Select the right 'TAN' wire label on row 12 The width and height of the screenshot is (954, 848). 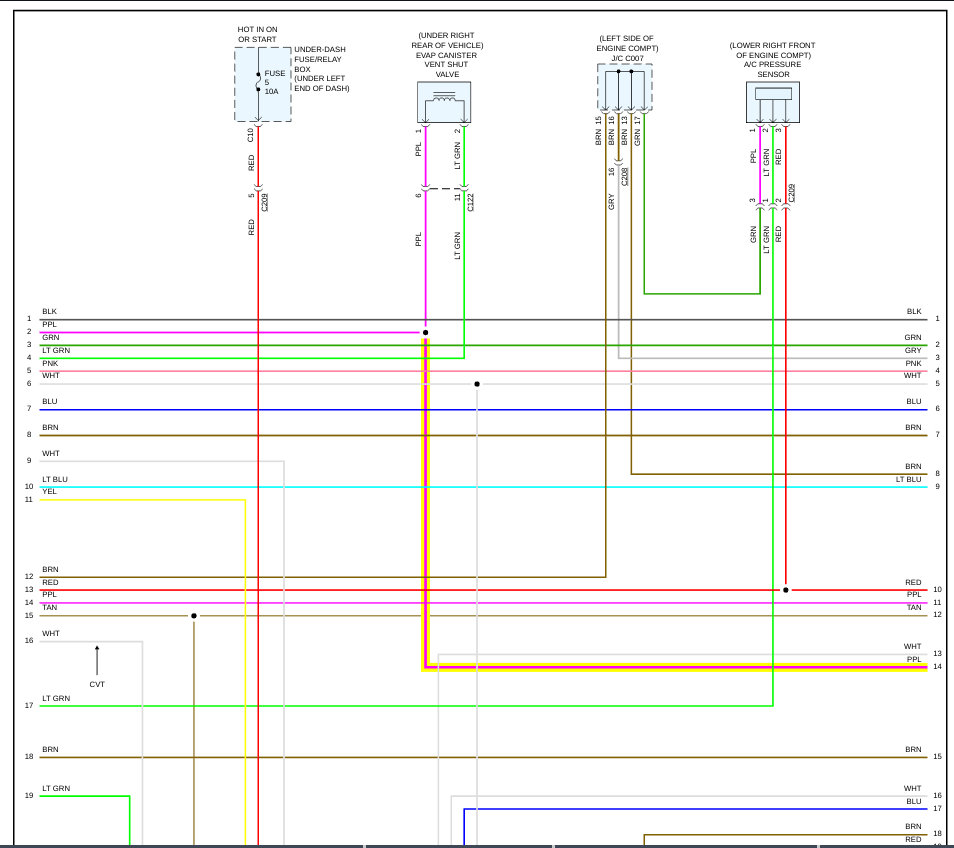click(x=914, y=608)
